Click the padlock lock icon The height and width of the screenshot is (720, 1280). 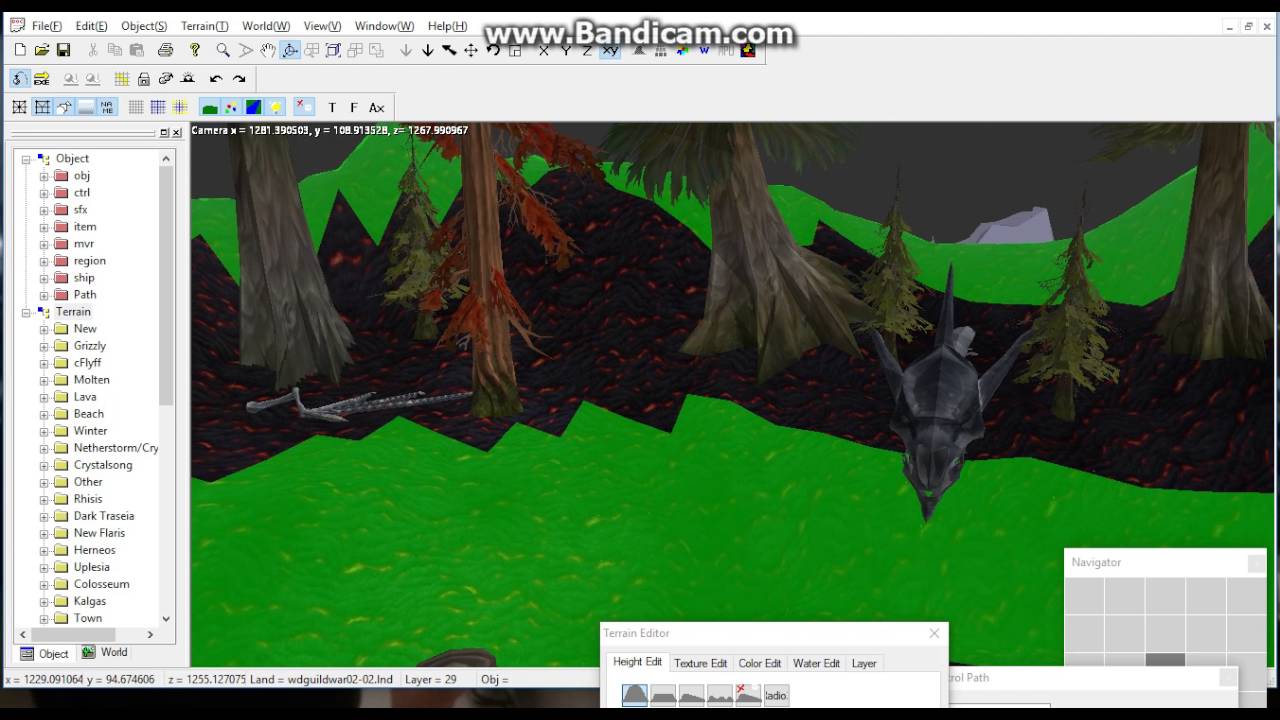(x=143, y=79)
